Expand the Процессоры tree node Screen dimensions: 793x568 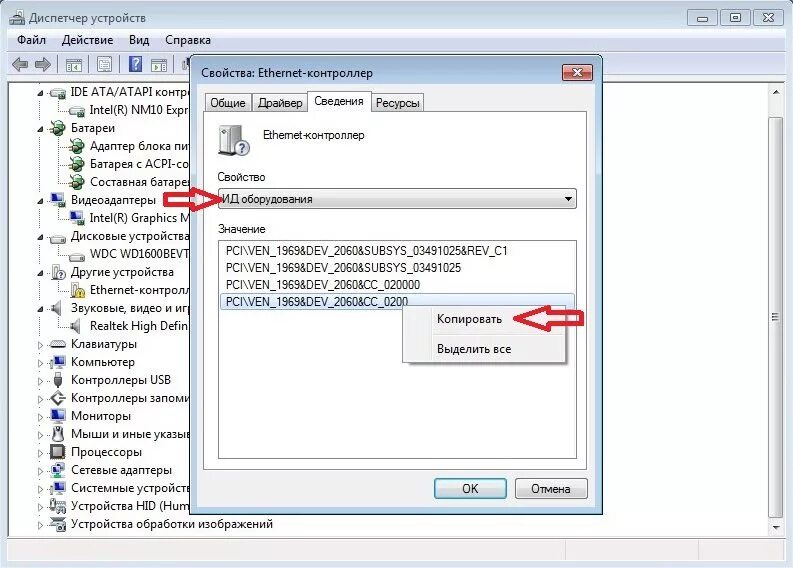40,453
